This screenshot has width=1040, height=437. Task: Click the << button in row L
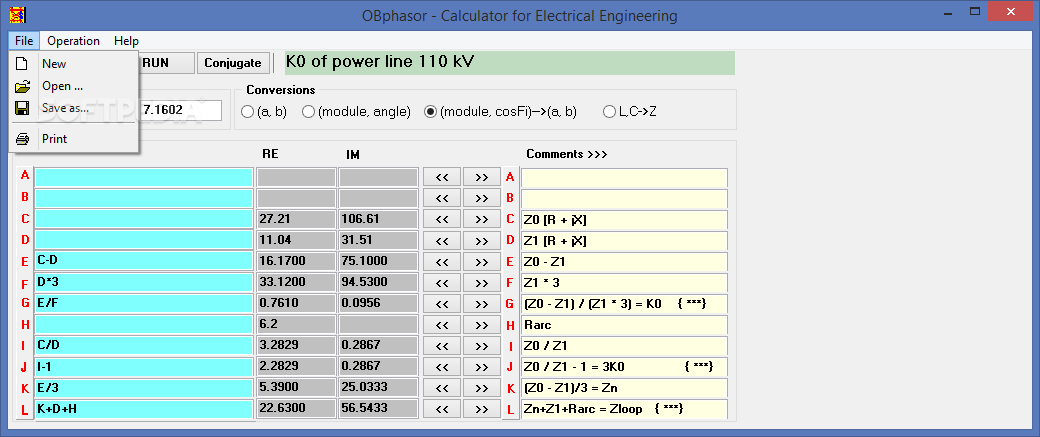(x=442, y=409)
